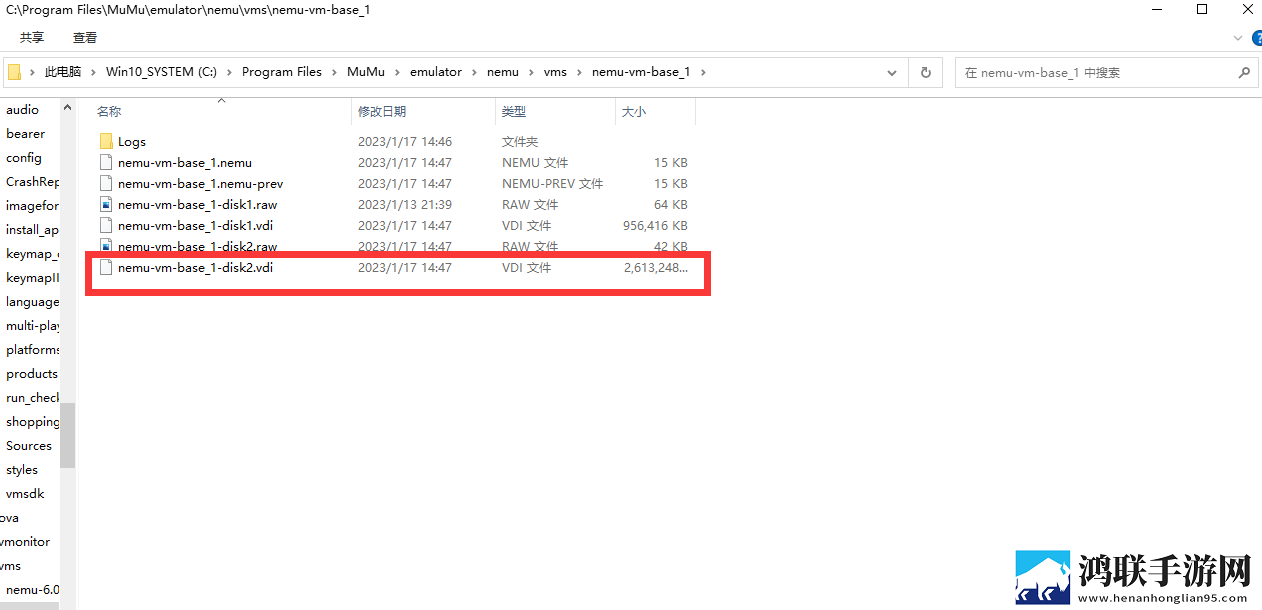Click the icon of nemu-vm-base_1-disk2.raw
Screen dimensions: 1262x610
[x=106, y=247]
